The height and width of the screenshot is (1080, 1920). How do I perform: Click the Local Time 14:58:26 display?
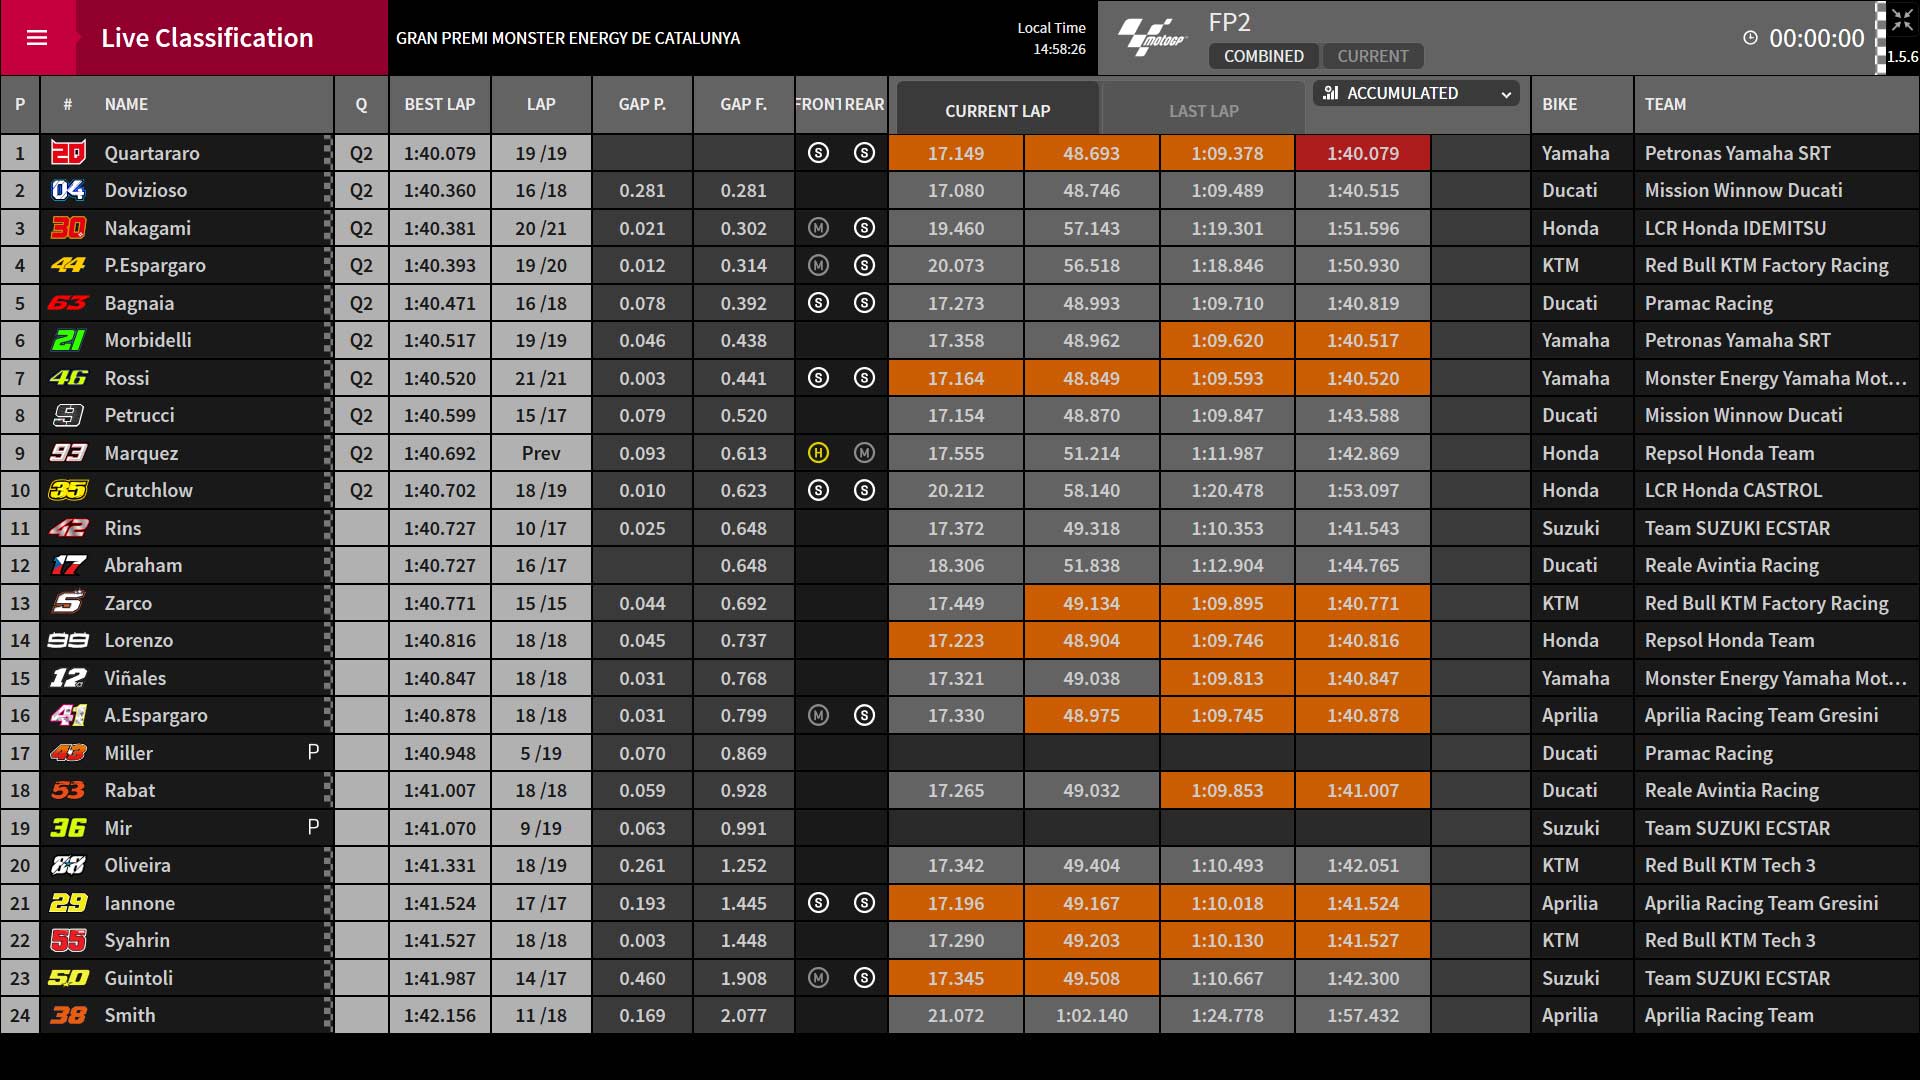1051,38
